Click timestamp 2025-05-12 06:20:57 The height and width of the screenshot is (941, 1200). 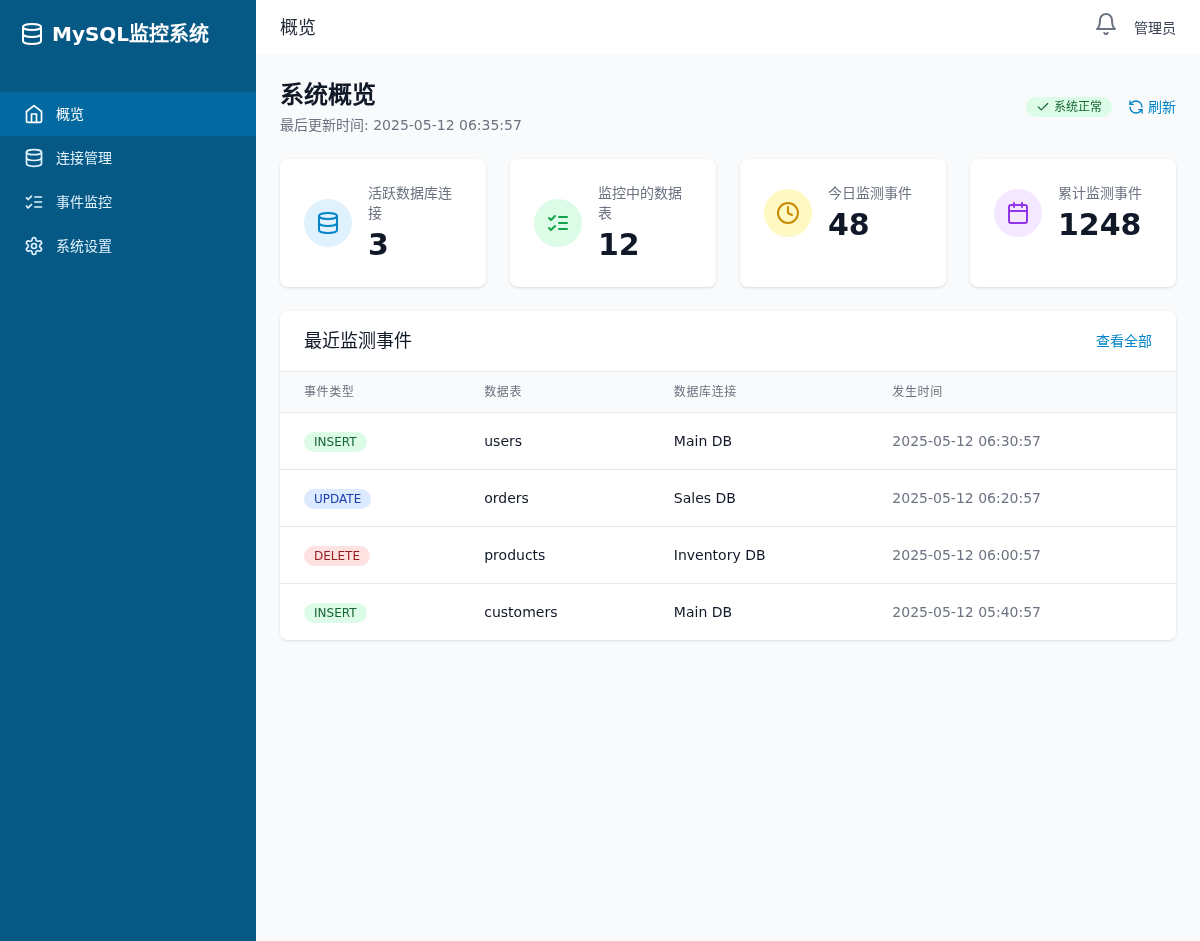[966, 498]
